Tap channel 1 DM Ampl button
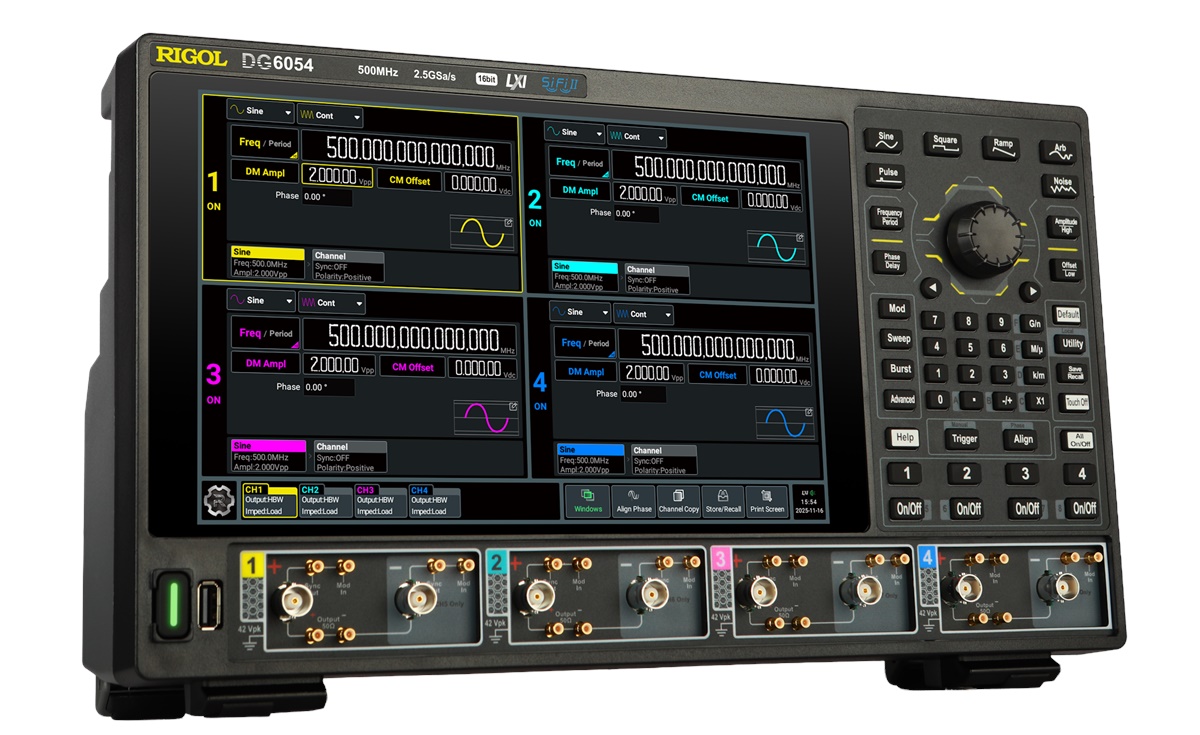Screen dimensions: 1200x735 tap(265, 173)
